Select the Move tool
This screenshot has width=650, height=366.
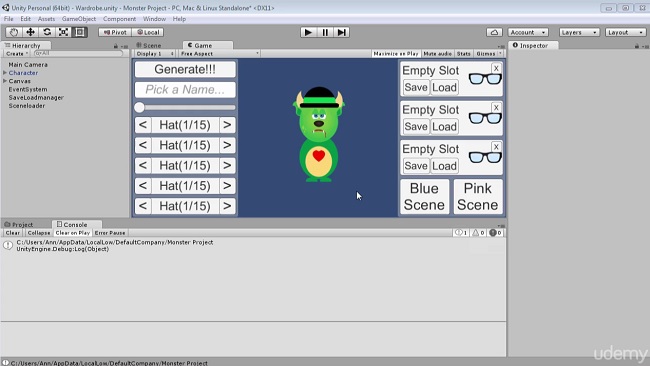pyautogui.click(x=30, y=32)
